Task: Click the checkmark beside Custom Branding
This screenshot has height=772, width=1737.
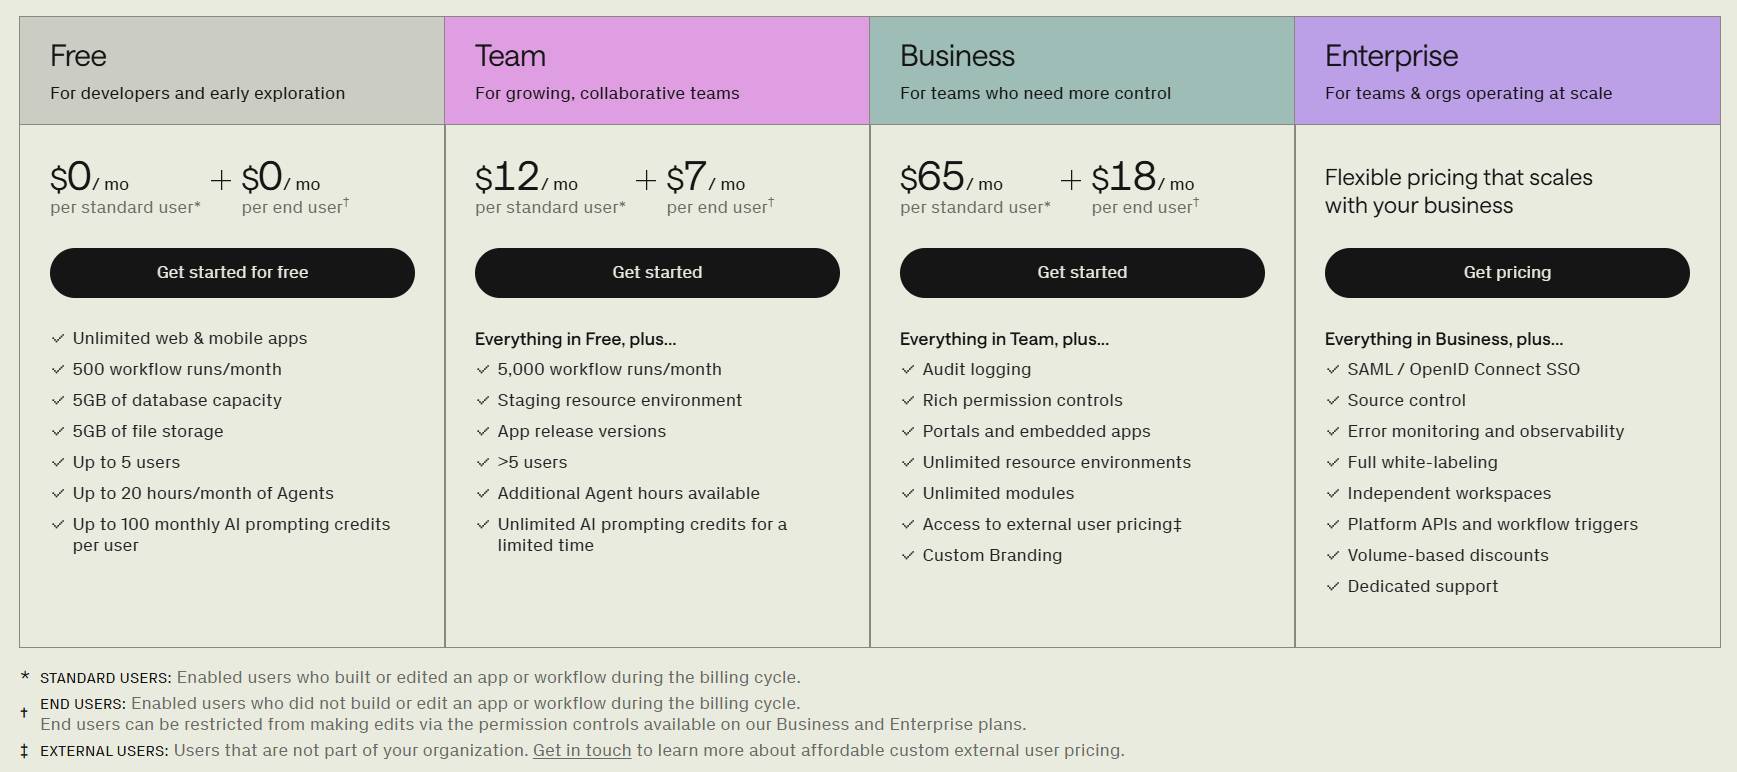Action: [x=906, y=556]
